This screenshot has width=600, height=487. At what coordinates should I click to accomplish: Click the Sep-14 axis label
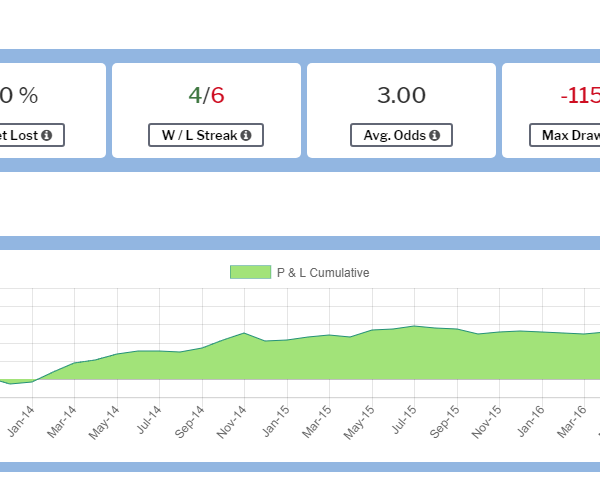(189, 422)
